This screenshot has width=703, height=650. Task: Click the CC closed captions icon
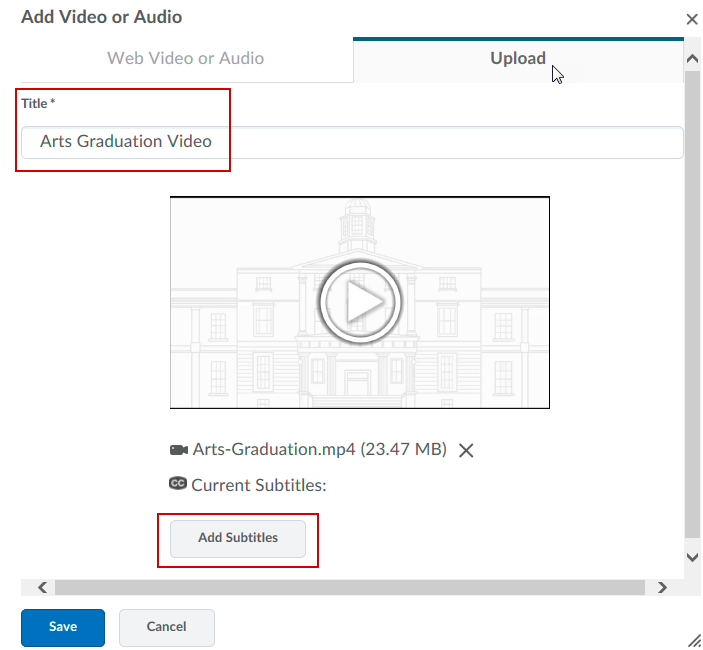click(179, 484)
